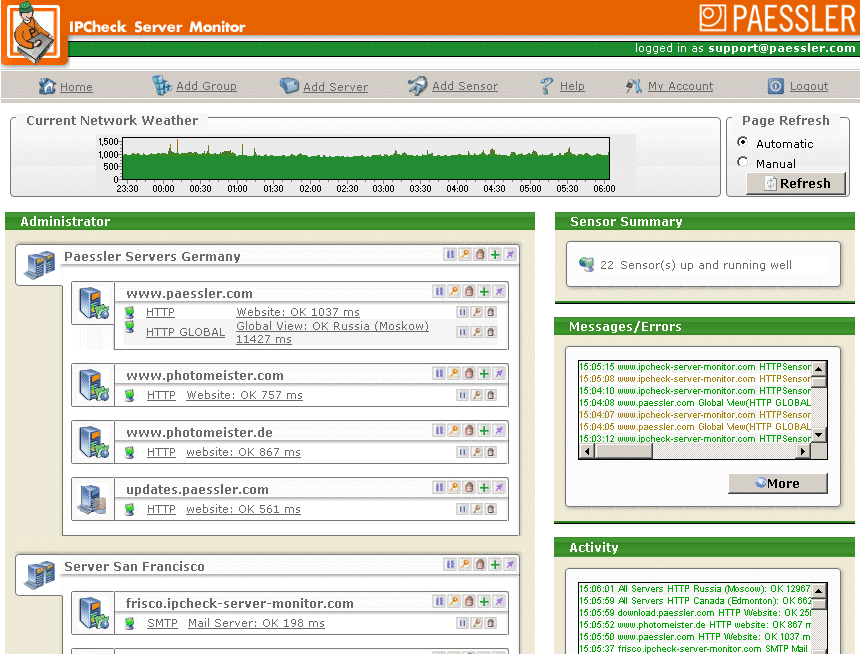Click the 15:06:01 All Servers HTTP Russia activity

coord(694,589)
